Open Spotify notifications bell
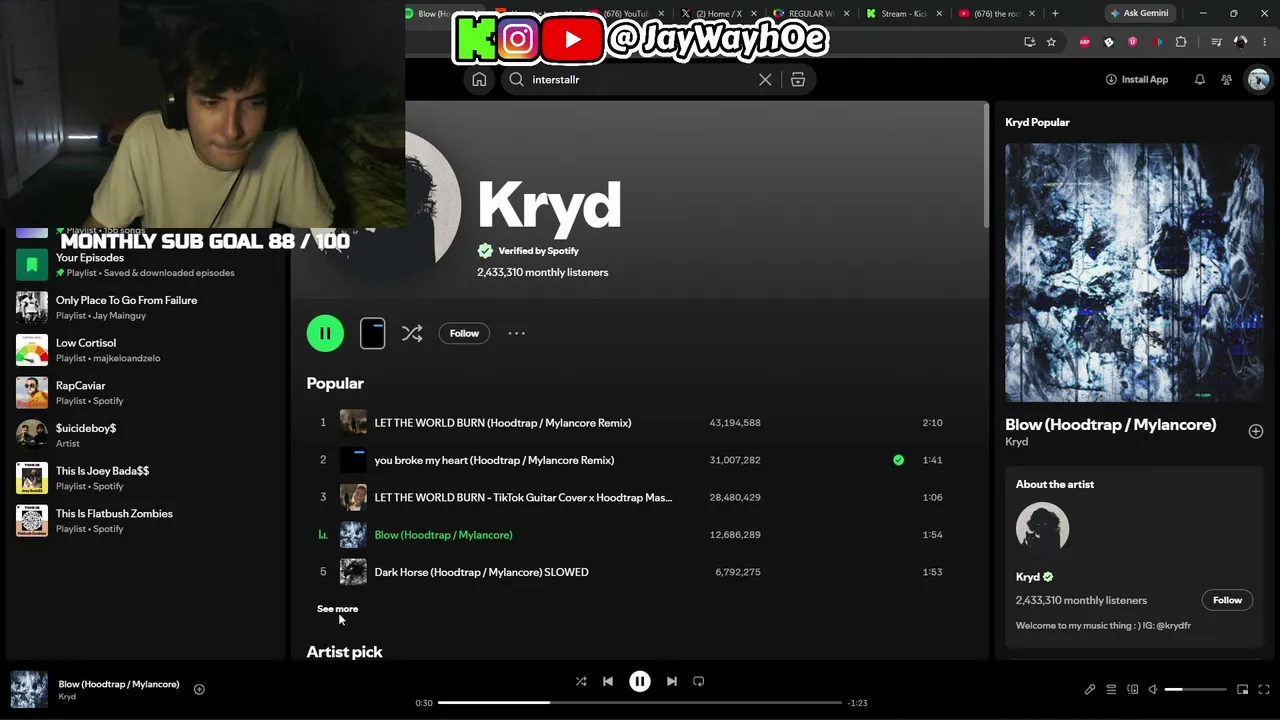 pos(1200,80)
